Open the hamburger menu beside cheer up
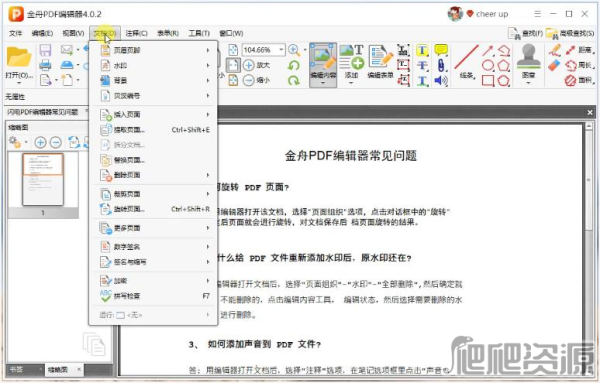600x383 pixels. click(x=538, y=14)
